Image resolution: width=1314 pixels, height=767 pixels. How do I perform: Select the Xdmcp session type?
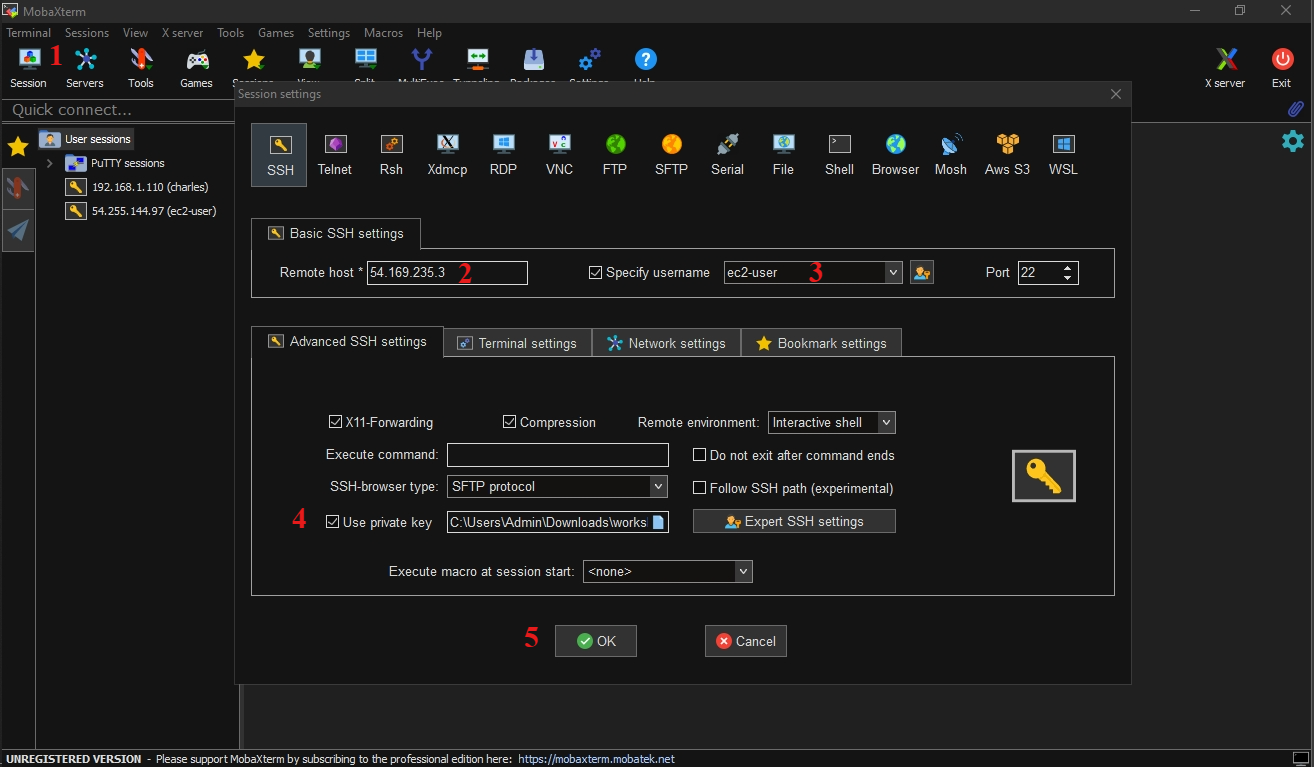(x=447, y=154)
